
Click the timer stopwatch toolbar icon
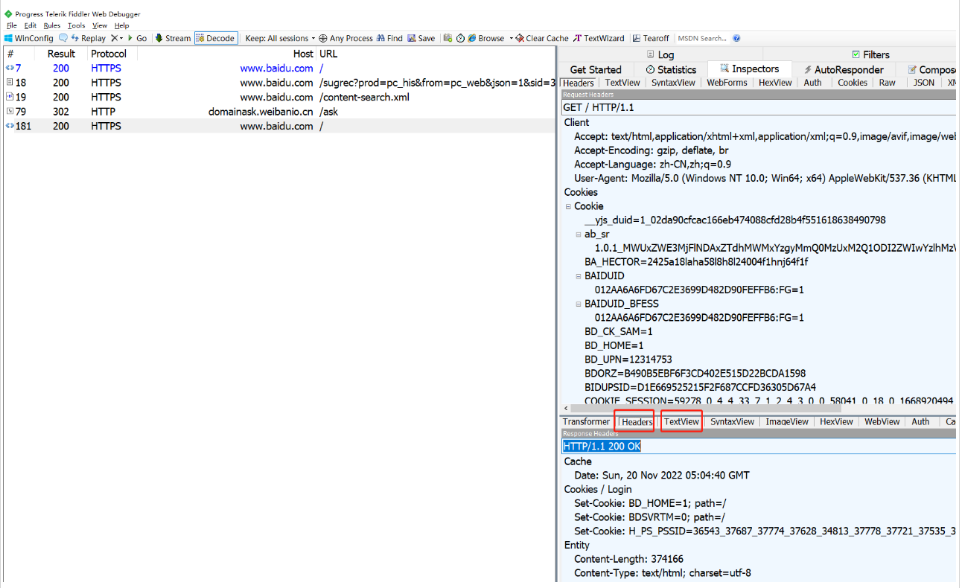tap(460, 38)
